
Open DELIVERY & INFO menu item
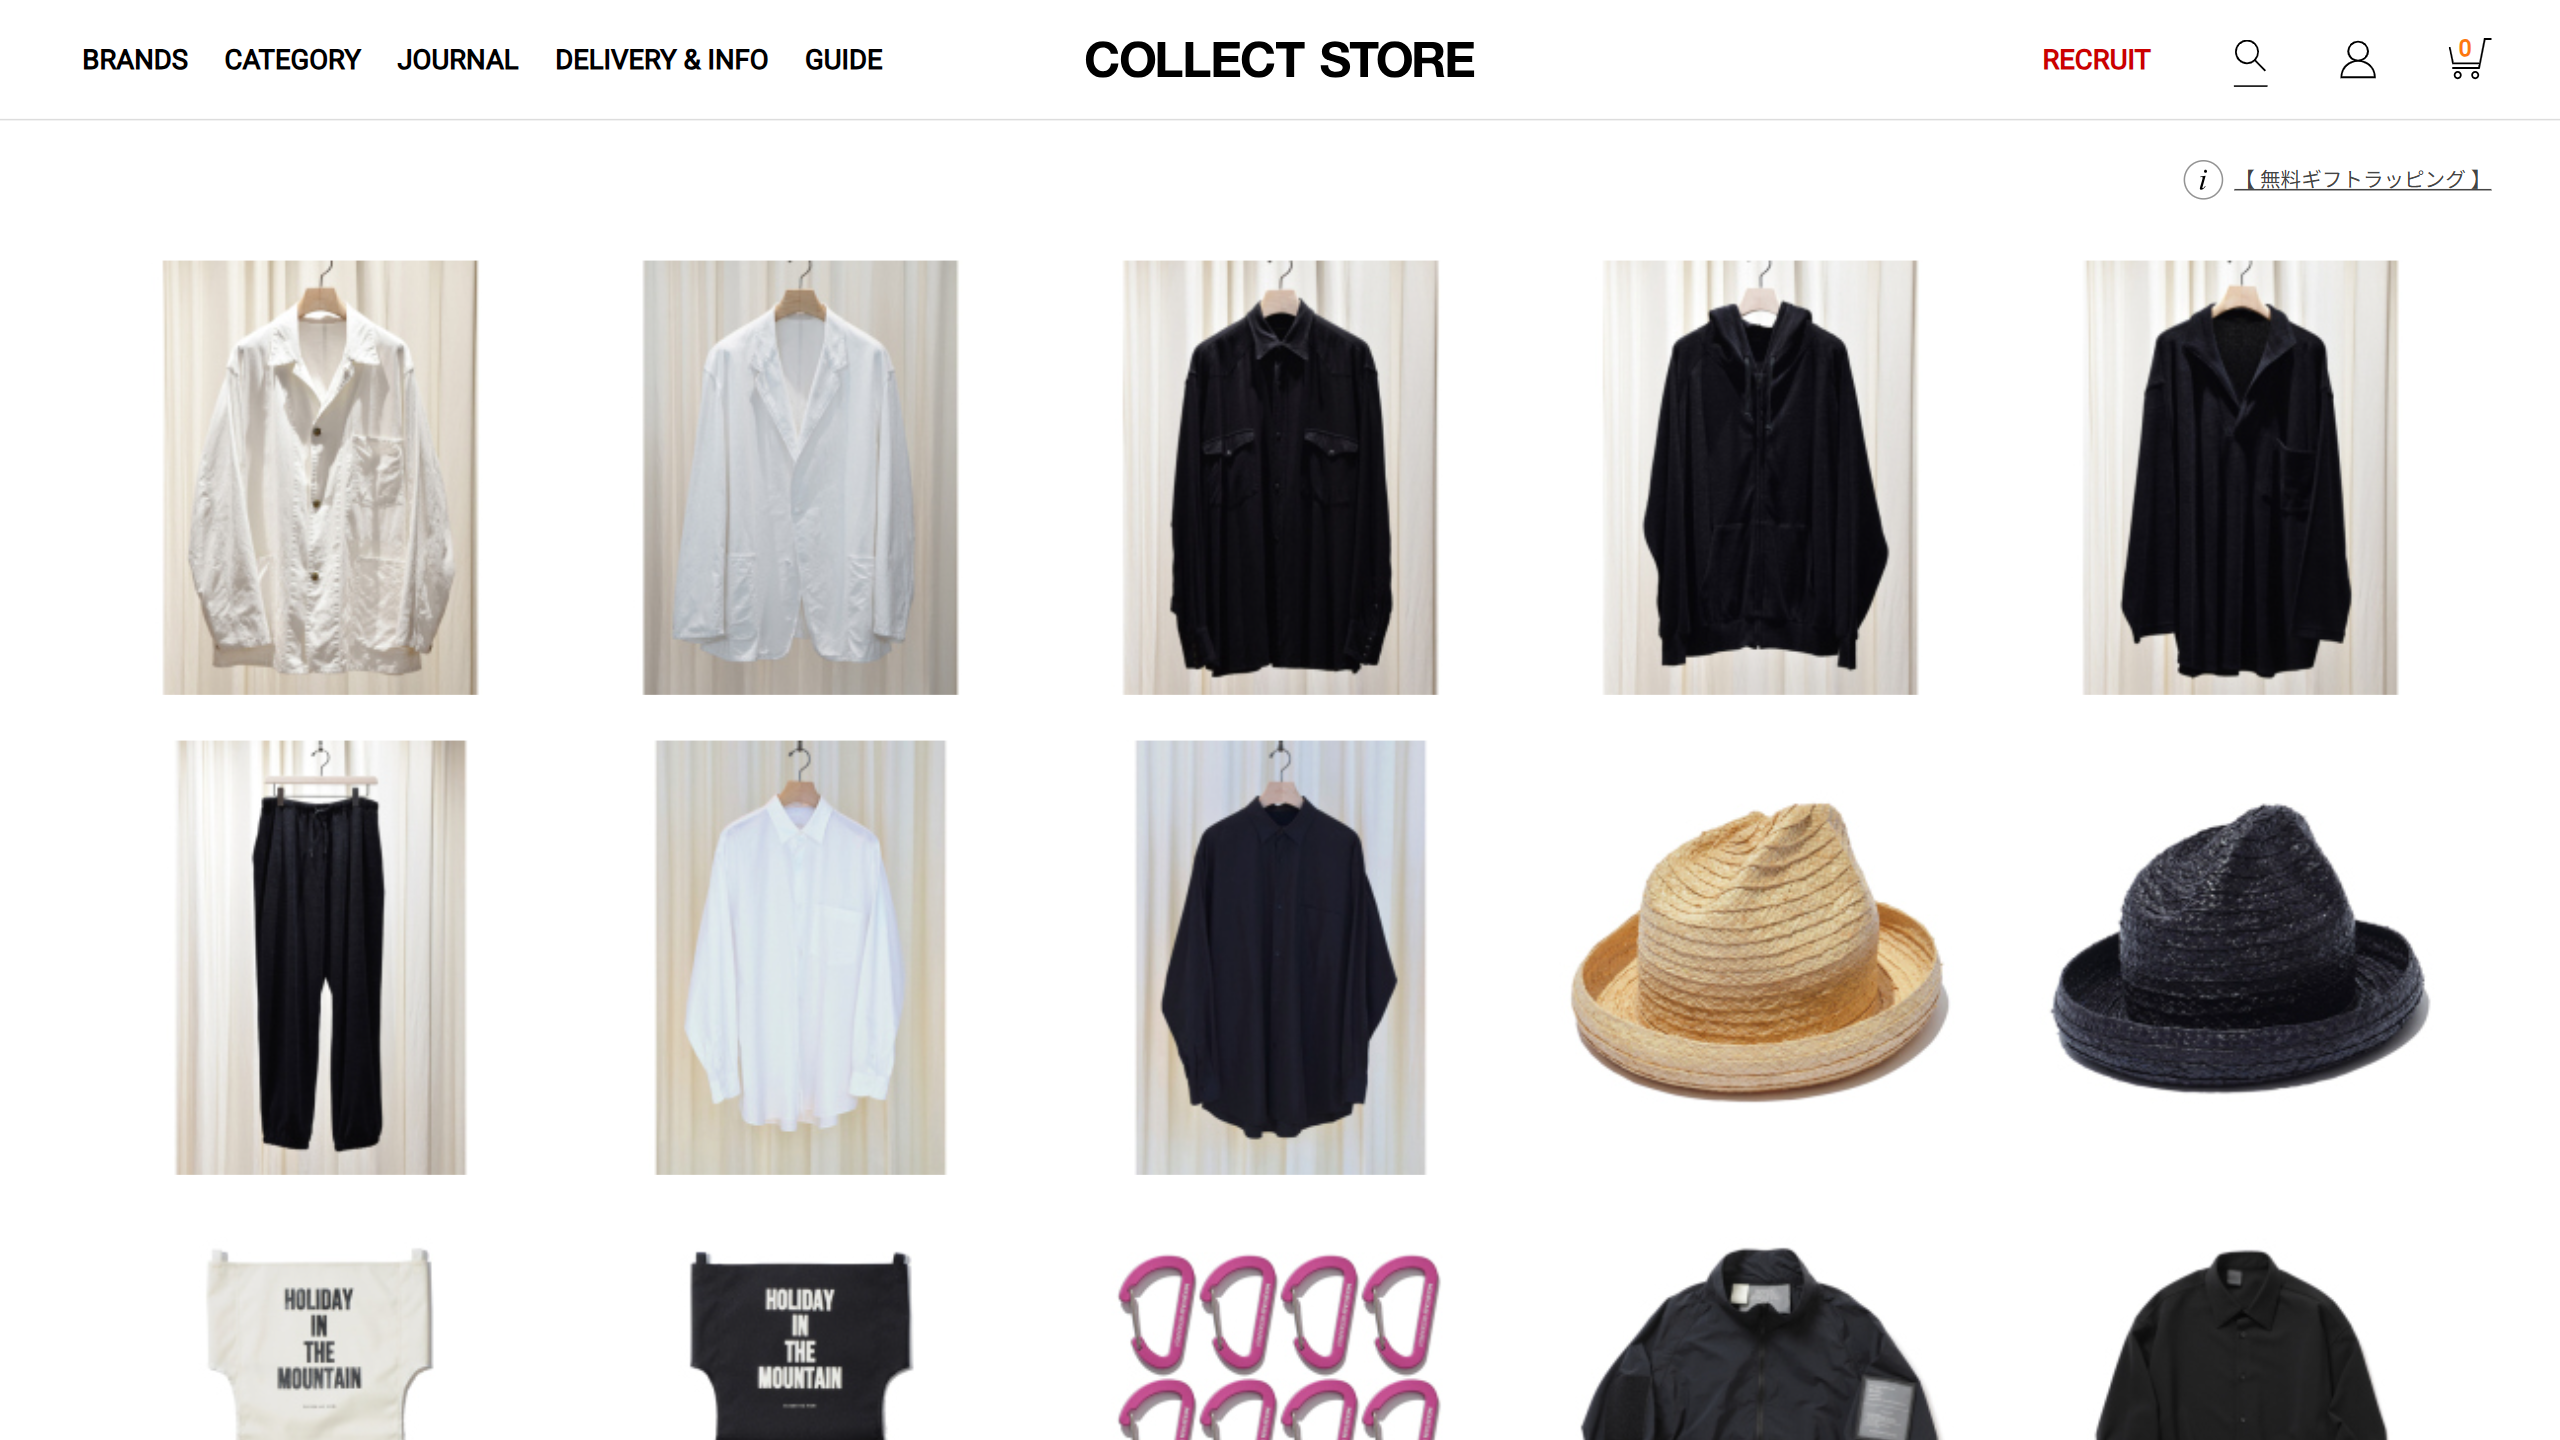pos(661,60)
